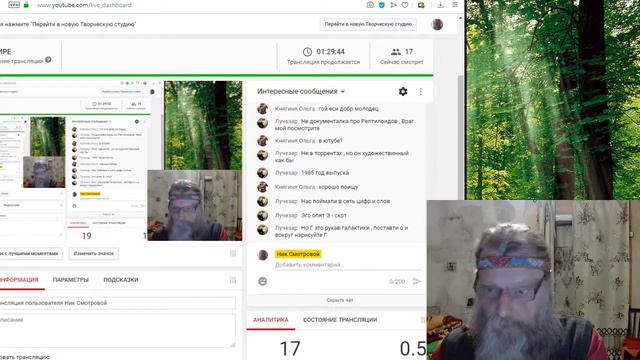Screen dimensions: 640x360
Task: Click message "Не в торрентах, но он художественный"
Action: click(342, 157)
